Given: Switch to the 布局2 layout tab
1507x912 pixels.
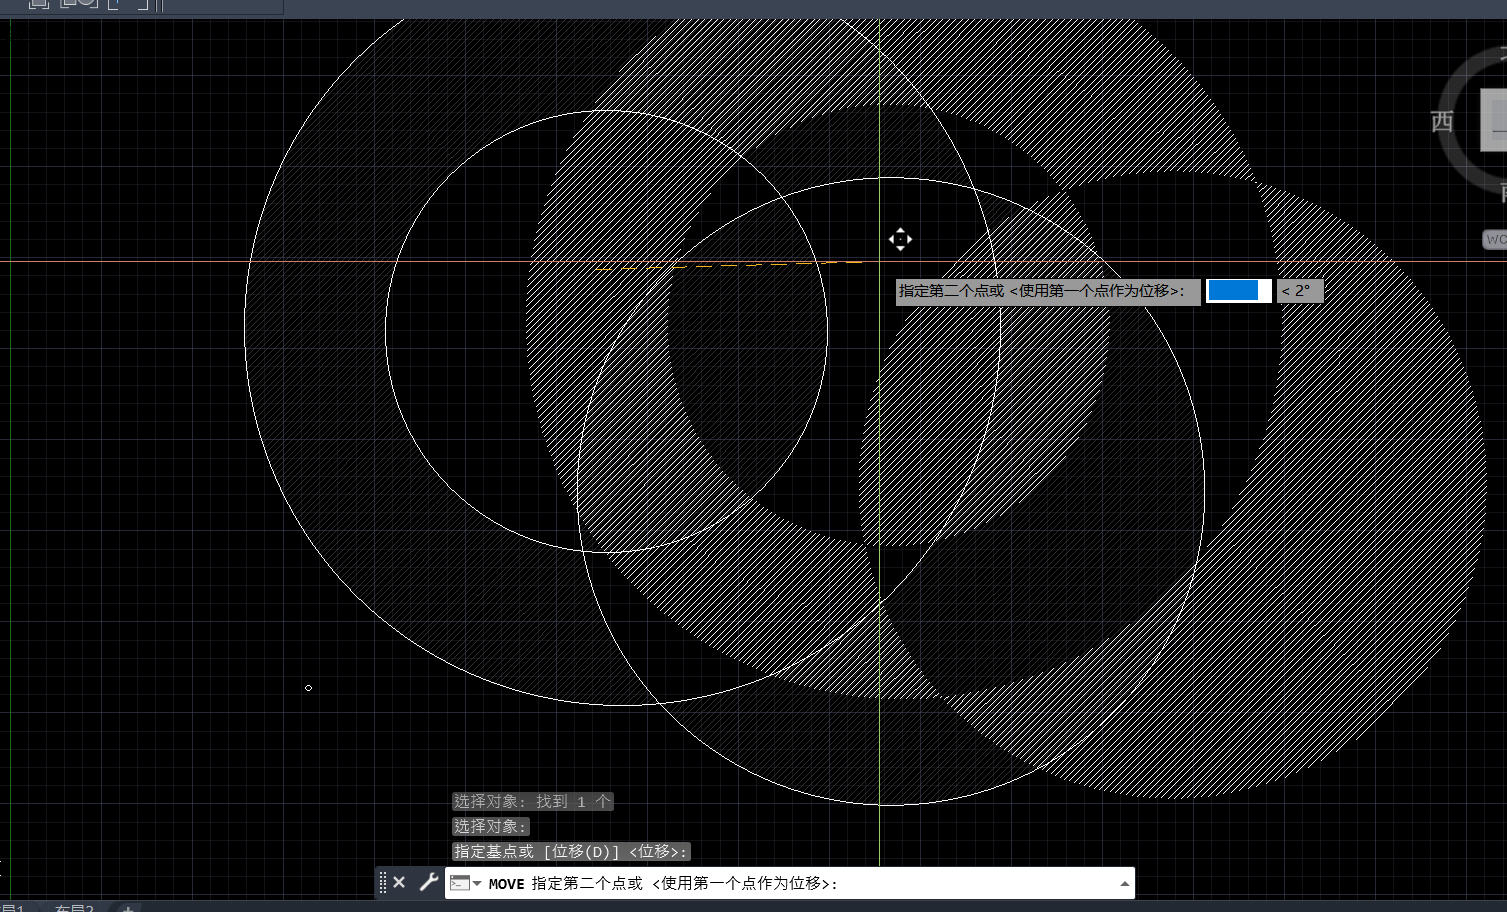Looking at the screenshot, I should coord(74,908).
